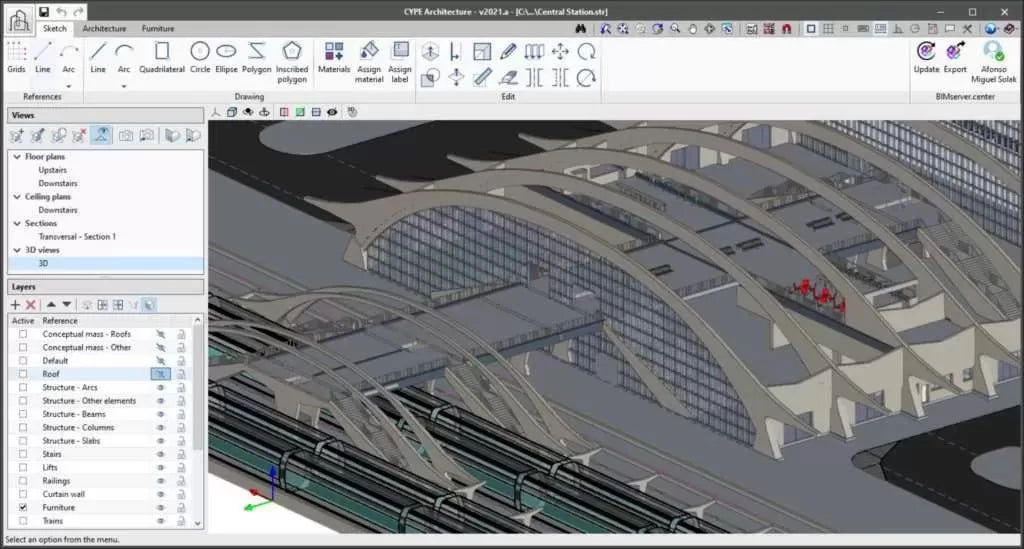Select the Ellipse drawing tool
This screenshot has height=549, width=1024.
[227, 57]
